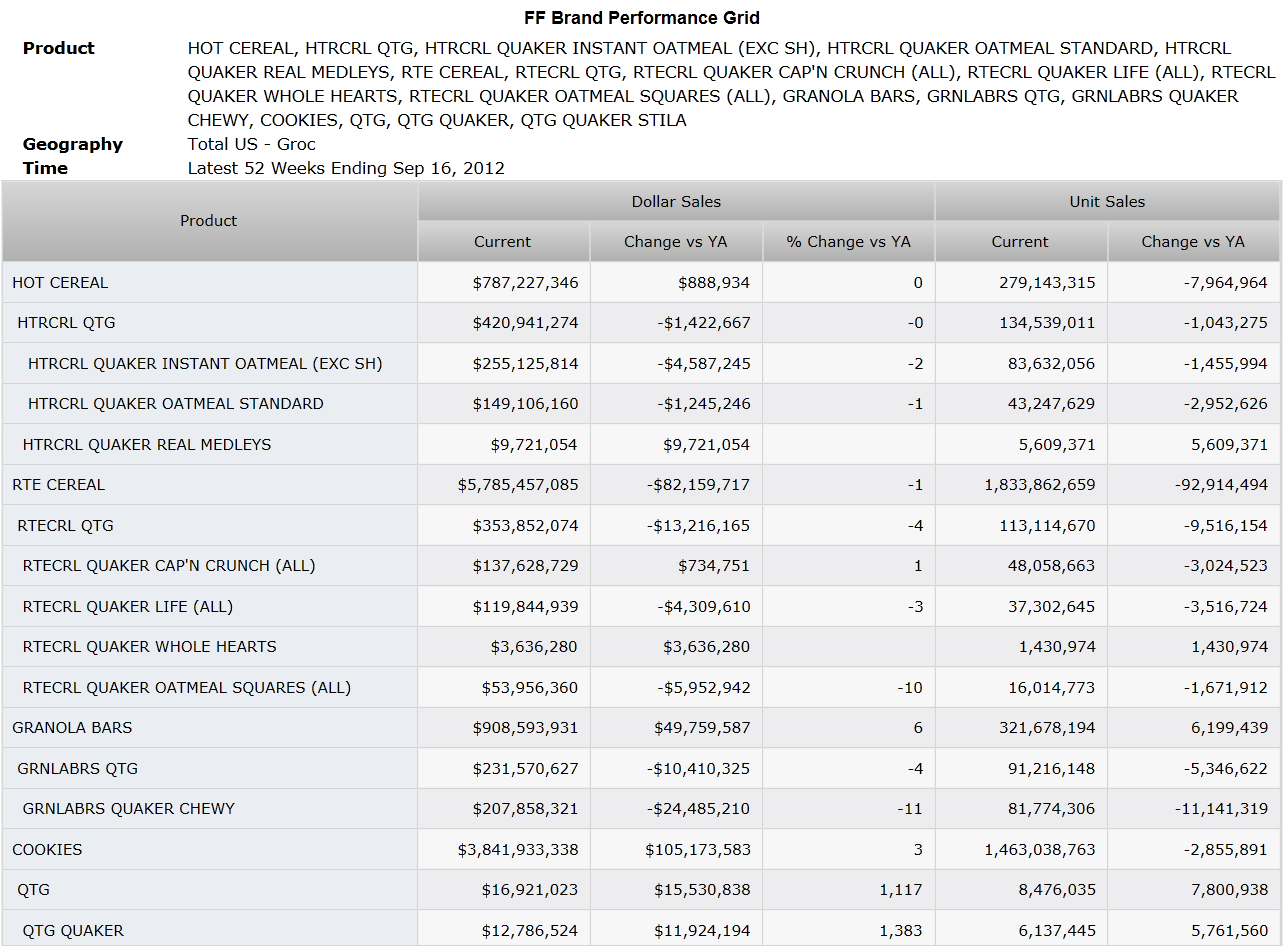This screenshot has height=946, width=1284.
Task: Click the Unit Sales group header
Action: [1107, 201]
